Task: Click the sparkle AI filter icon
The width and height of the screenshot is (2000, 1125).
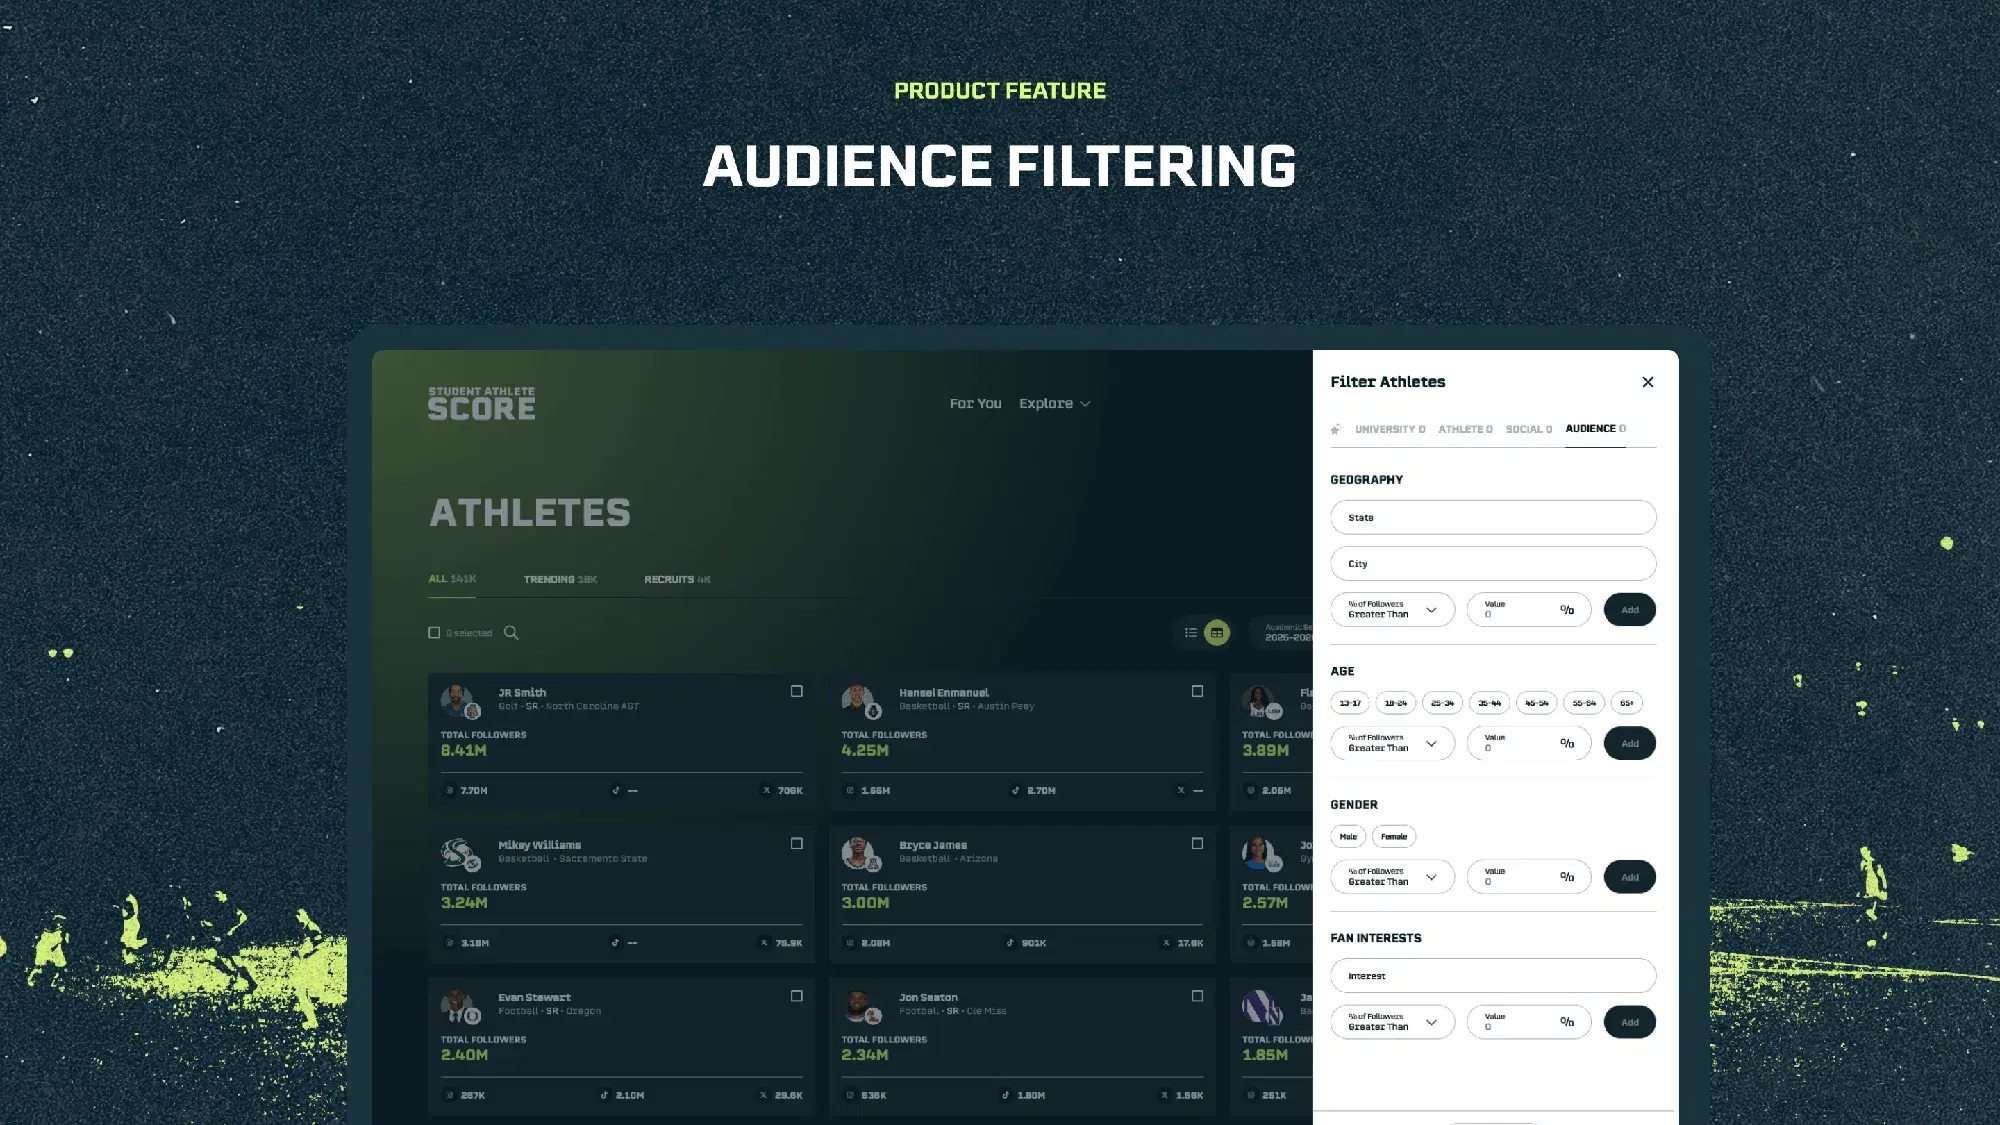Action: (x=1336, y=429)
